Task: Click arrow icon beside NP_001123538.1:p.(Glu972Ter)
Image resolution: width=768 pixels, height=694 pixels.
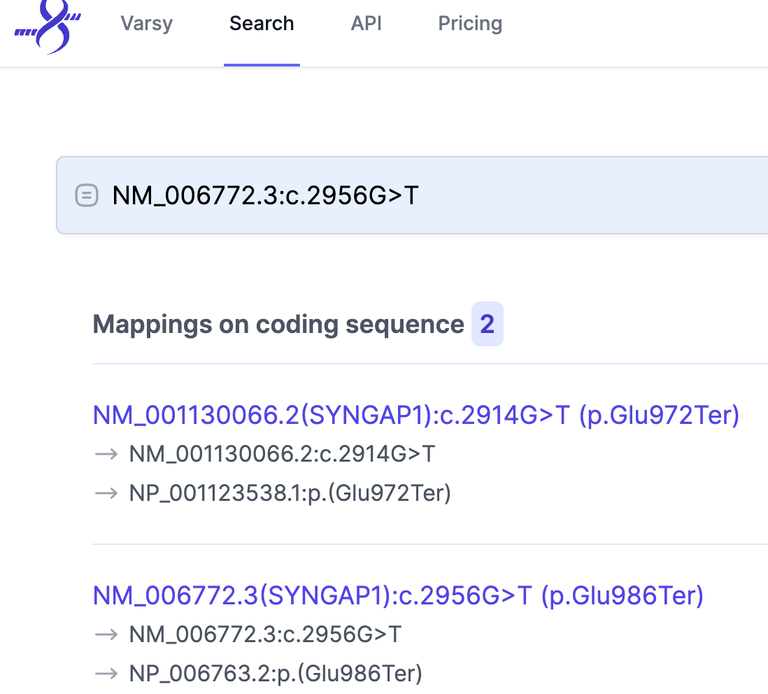Action: pyautogui.click(x=106, y=493)
